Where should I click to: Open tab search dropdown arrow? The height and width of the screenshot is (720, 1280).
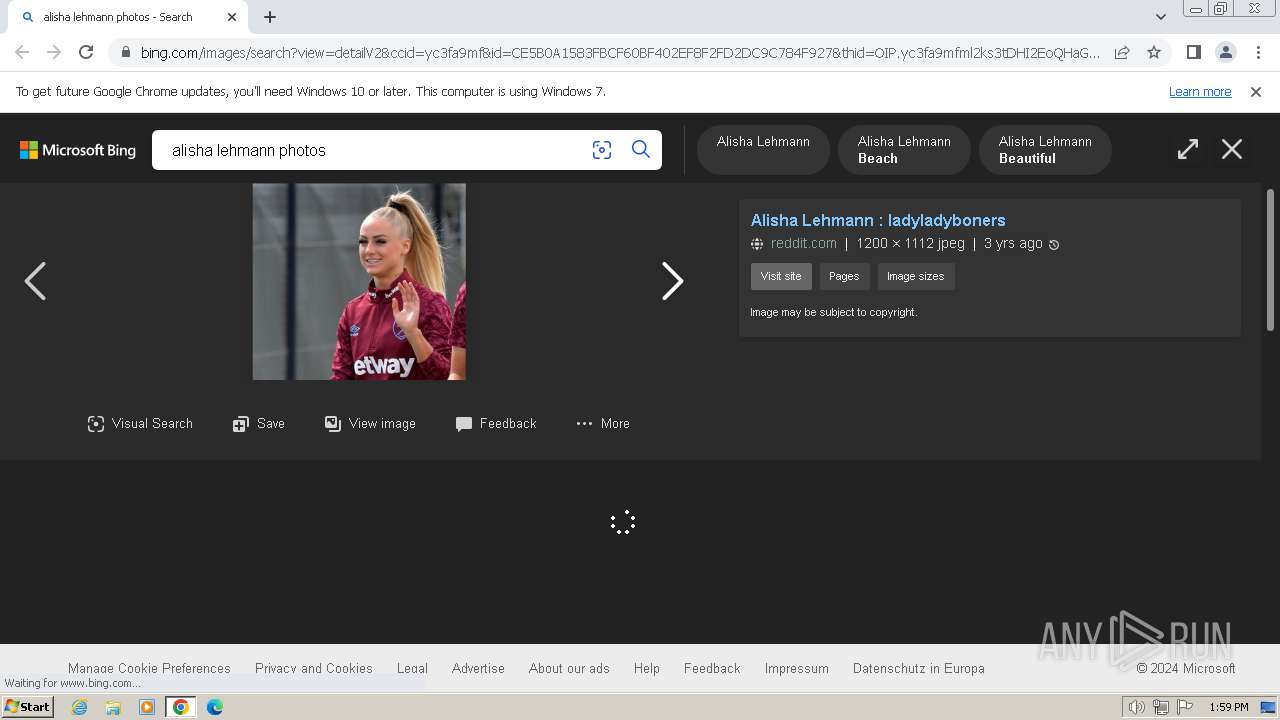1160,17
